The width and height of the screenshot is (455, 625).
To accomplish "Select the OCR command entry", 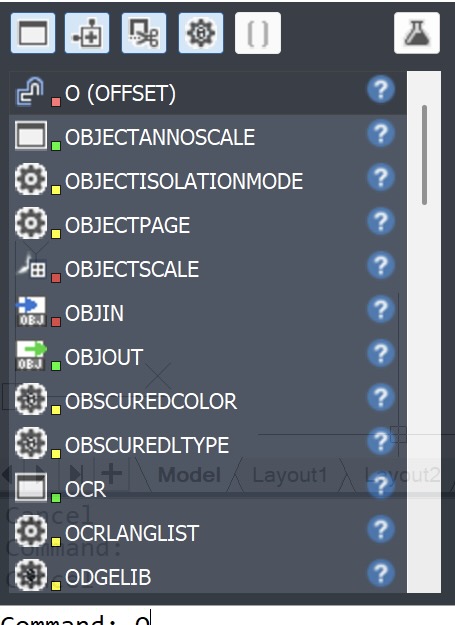I will 208,489.
